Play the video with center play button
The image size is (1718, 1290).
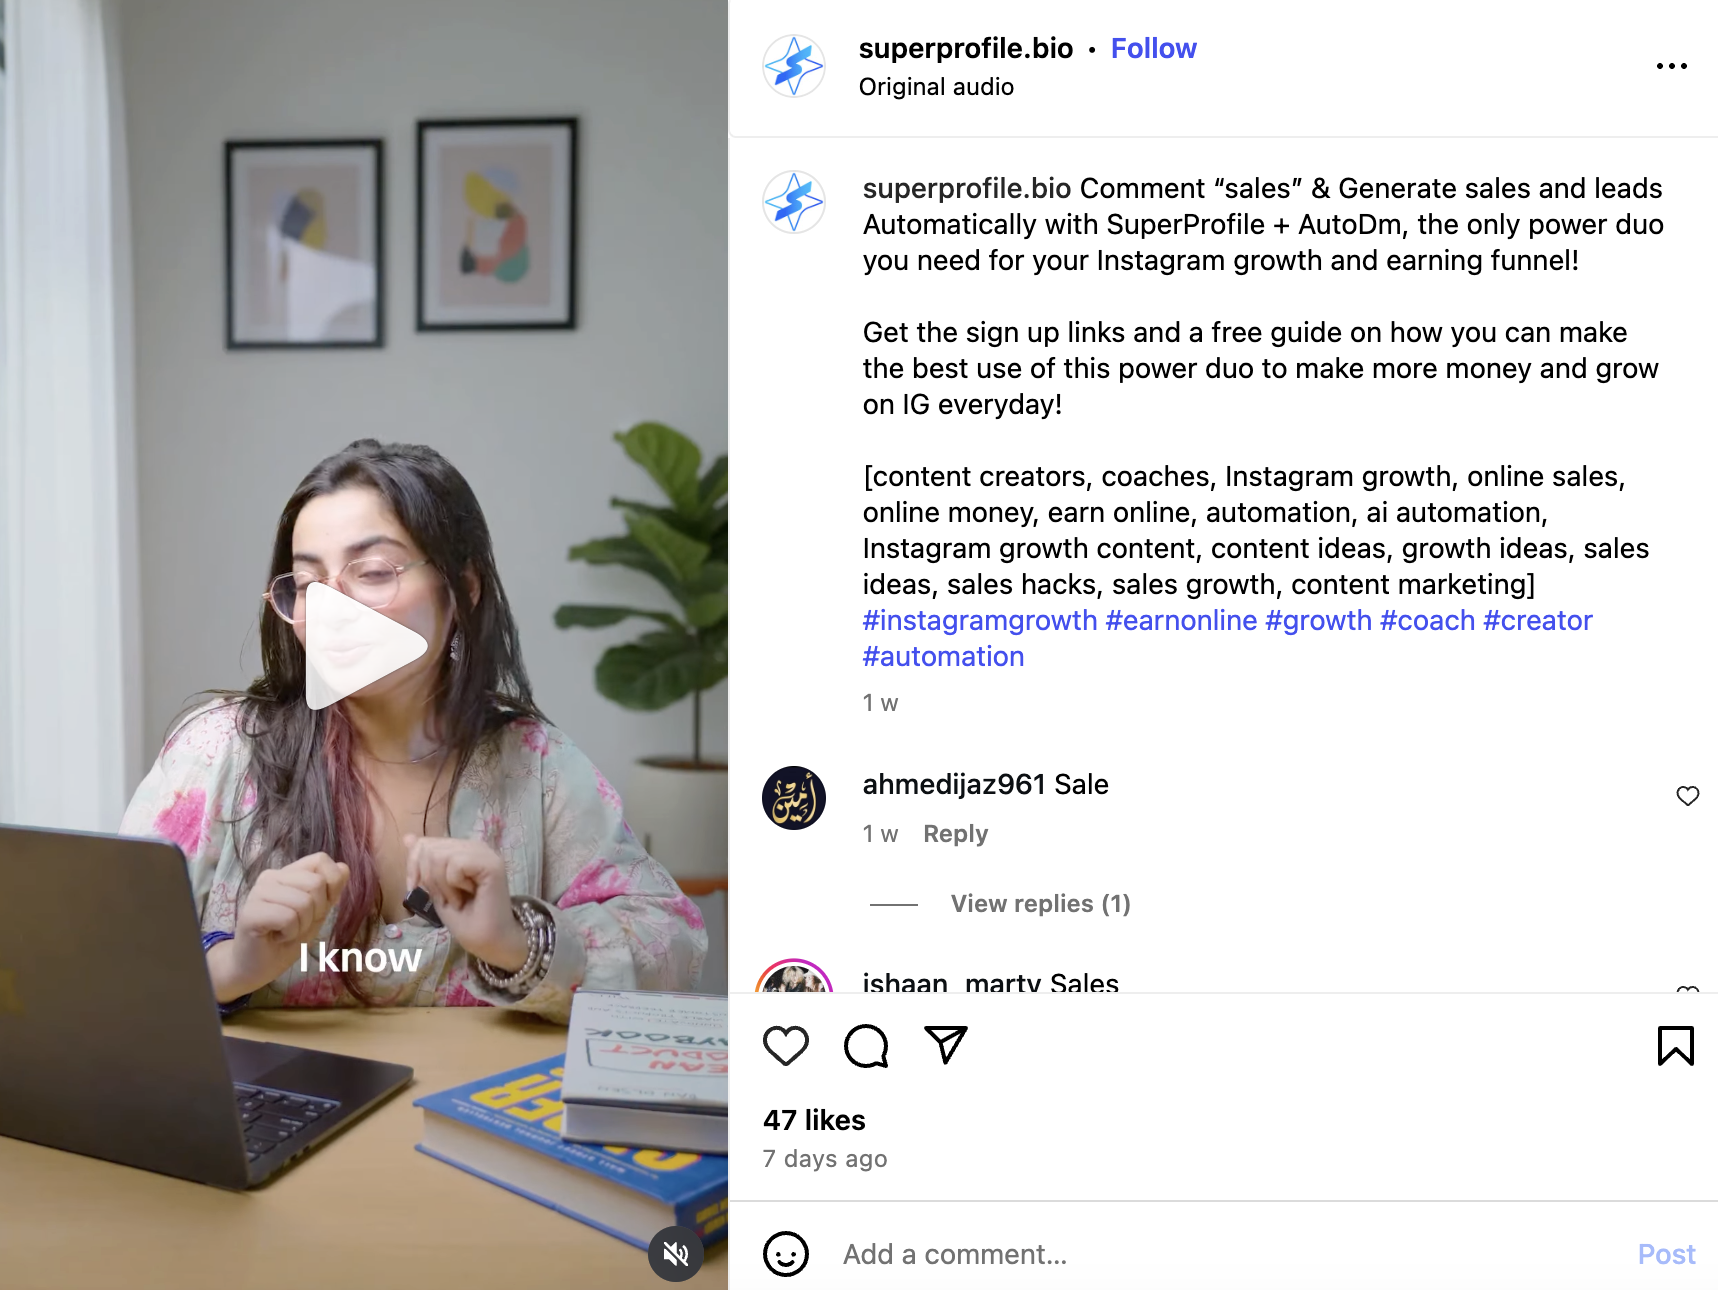pyautogui.click(x=365, y=646)
